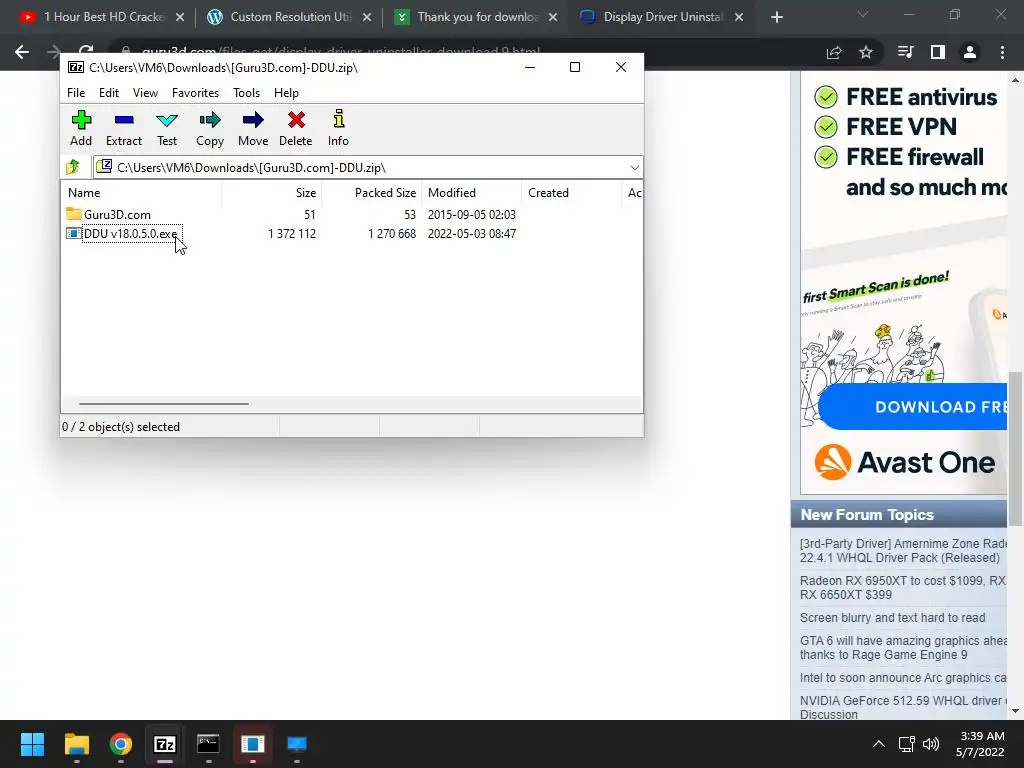Open the Favorites menu in 7-Zip
Viewport: 1024px width, 768px height.
[x=195, y=93]
